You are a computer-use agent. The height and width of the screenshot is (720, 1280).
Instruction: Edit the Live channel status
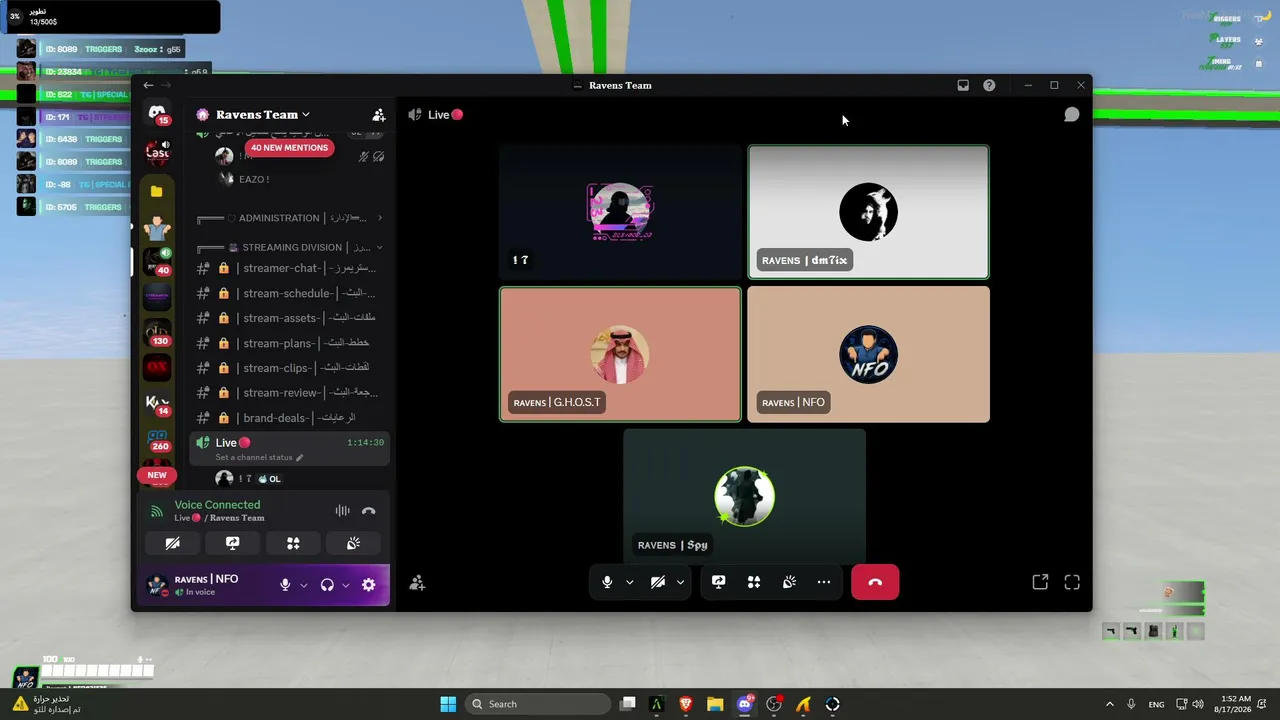pyautogui.click(x=259, y=458)
